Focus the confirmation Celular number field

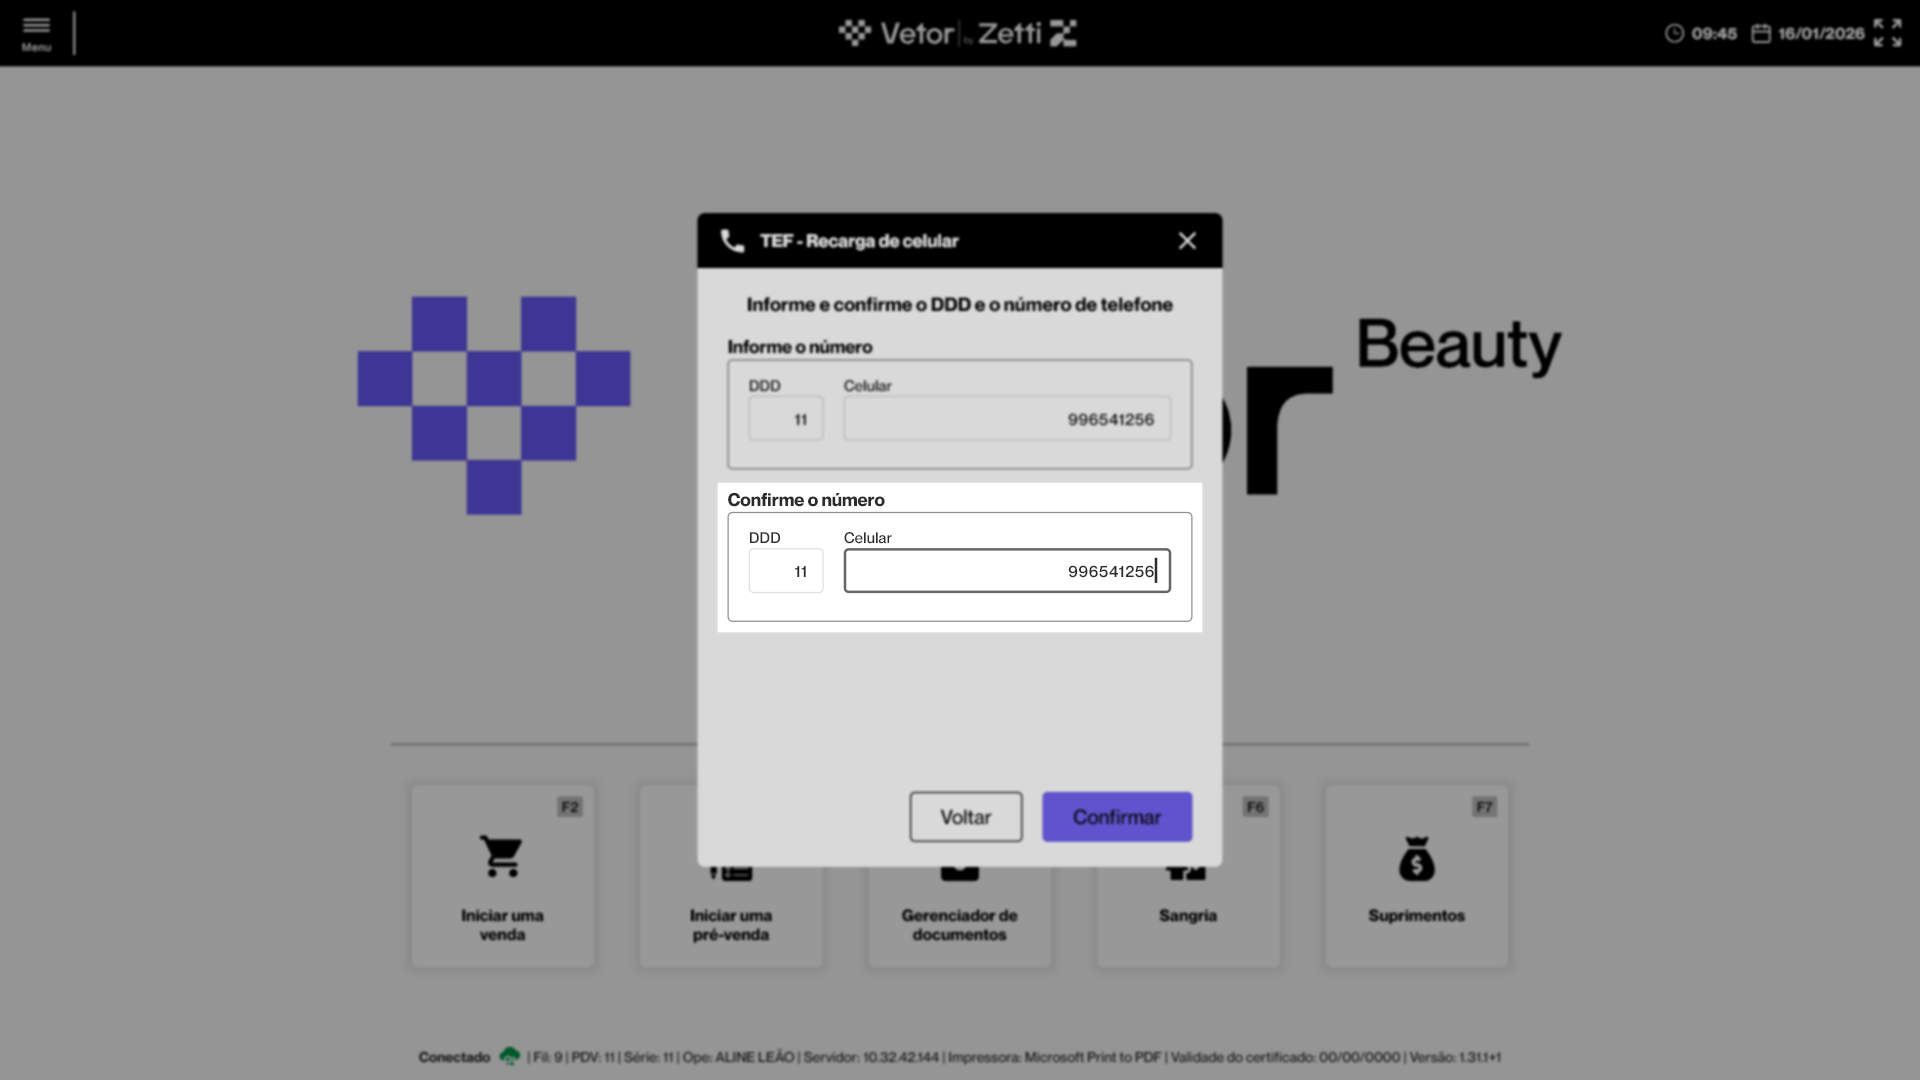point(1006,571)
